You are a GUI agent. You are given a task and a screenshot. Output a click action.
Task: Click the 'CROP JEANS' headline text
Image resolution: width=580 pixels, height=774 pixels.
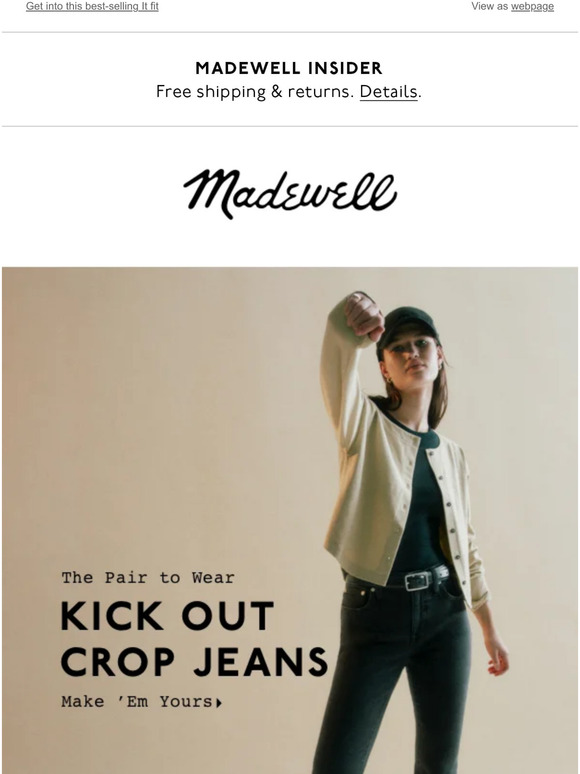click(x=194, y=661)
